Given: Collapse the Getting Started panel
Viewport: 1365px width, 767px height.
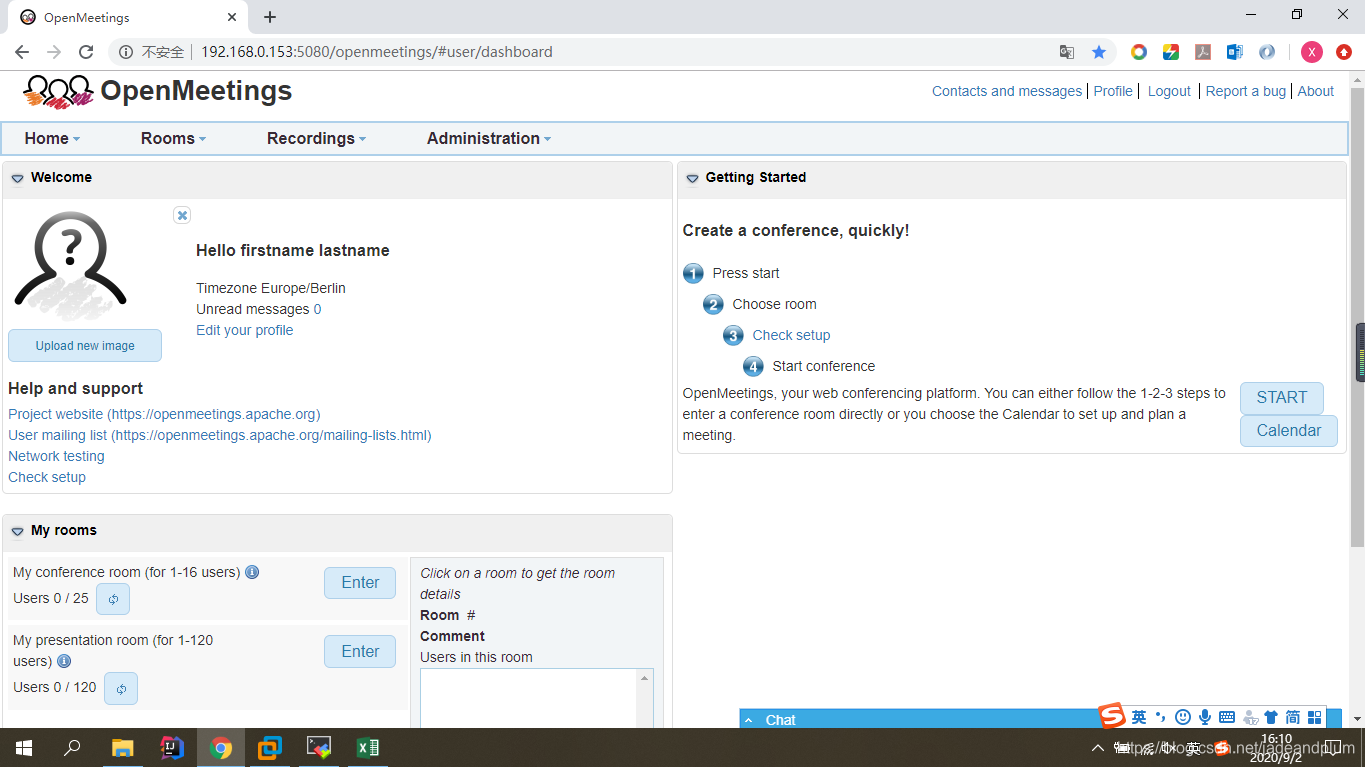Looking at the screenshot, I should point(692,178).
